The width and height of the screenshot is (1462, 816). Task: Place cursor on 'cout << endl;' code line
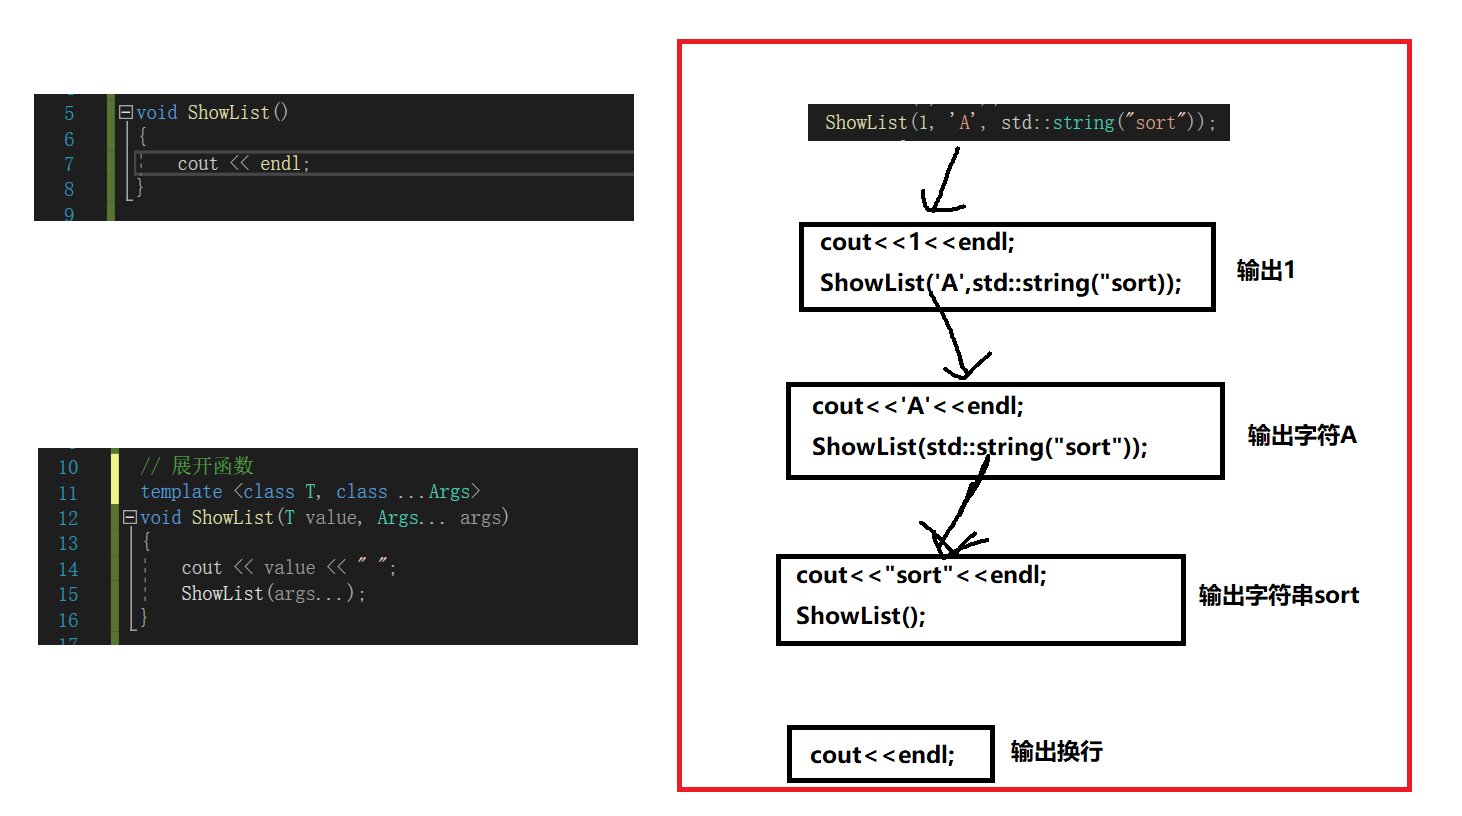243,163
